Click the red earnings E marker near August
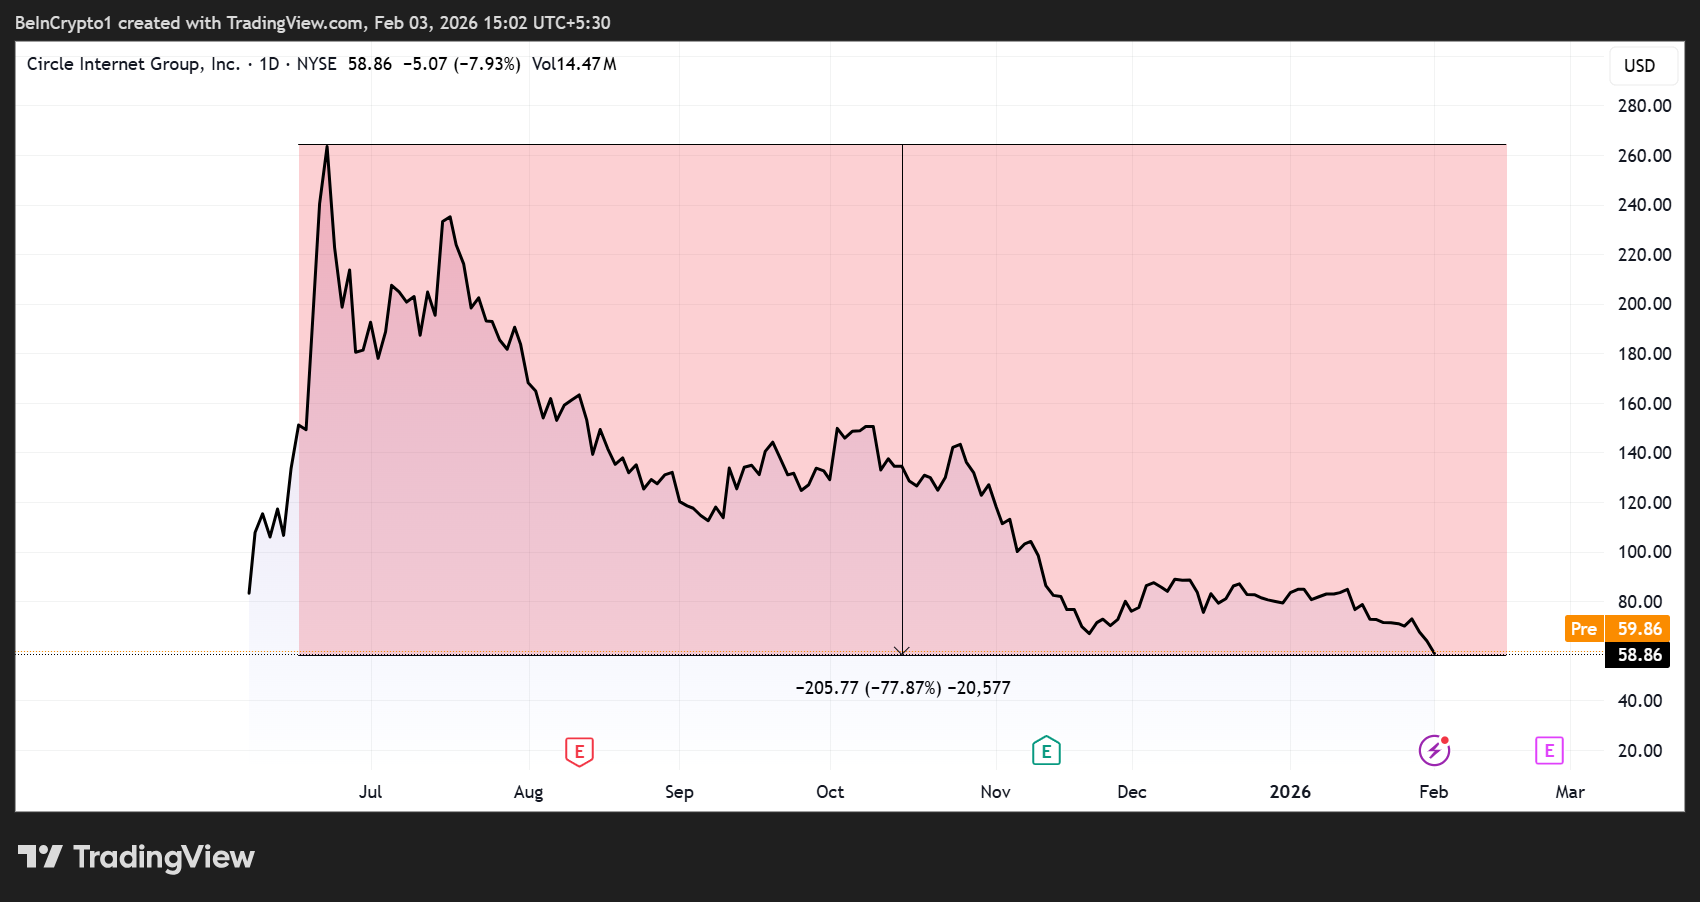This screenshot has width=1700, height=902. coord(579,752)
